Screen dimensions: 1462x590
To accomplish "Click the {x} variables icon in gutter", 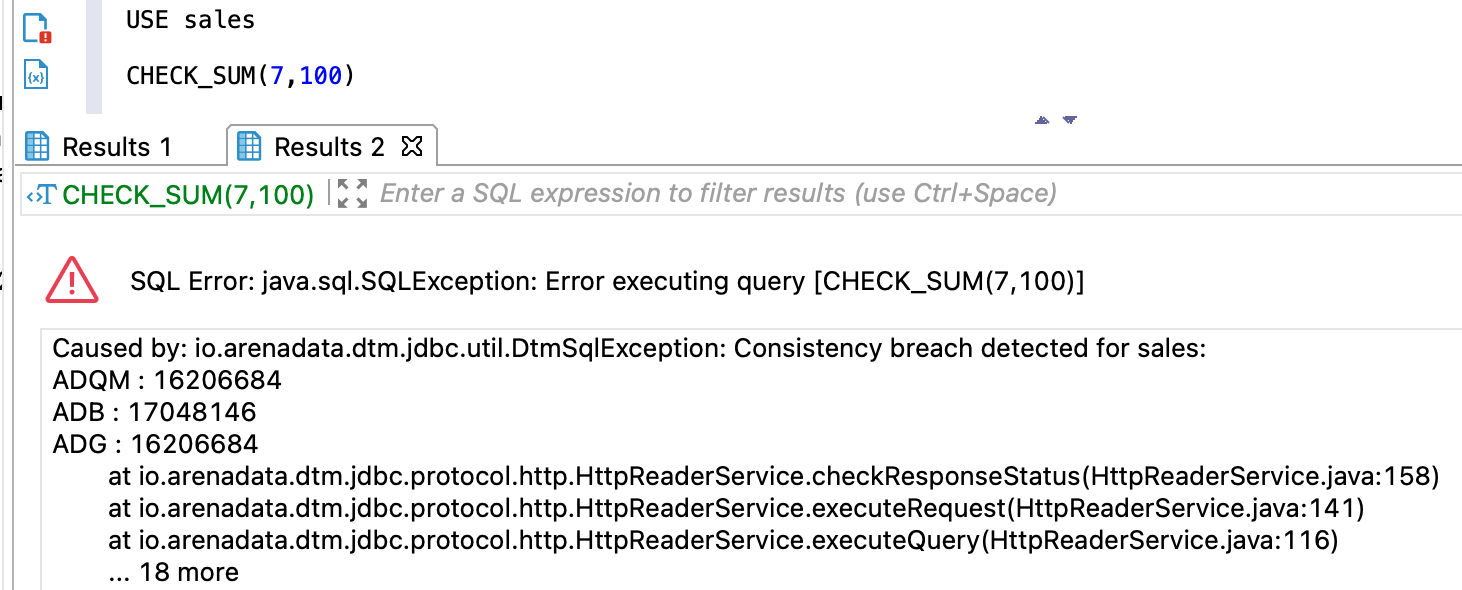I will coord(36,75).
